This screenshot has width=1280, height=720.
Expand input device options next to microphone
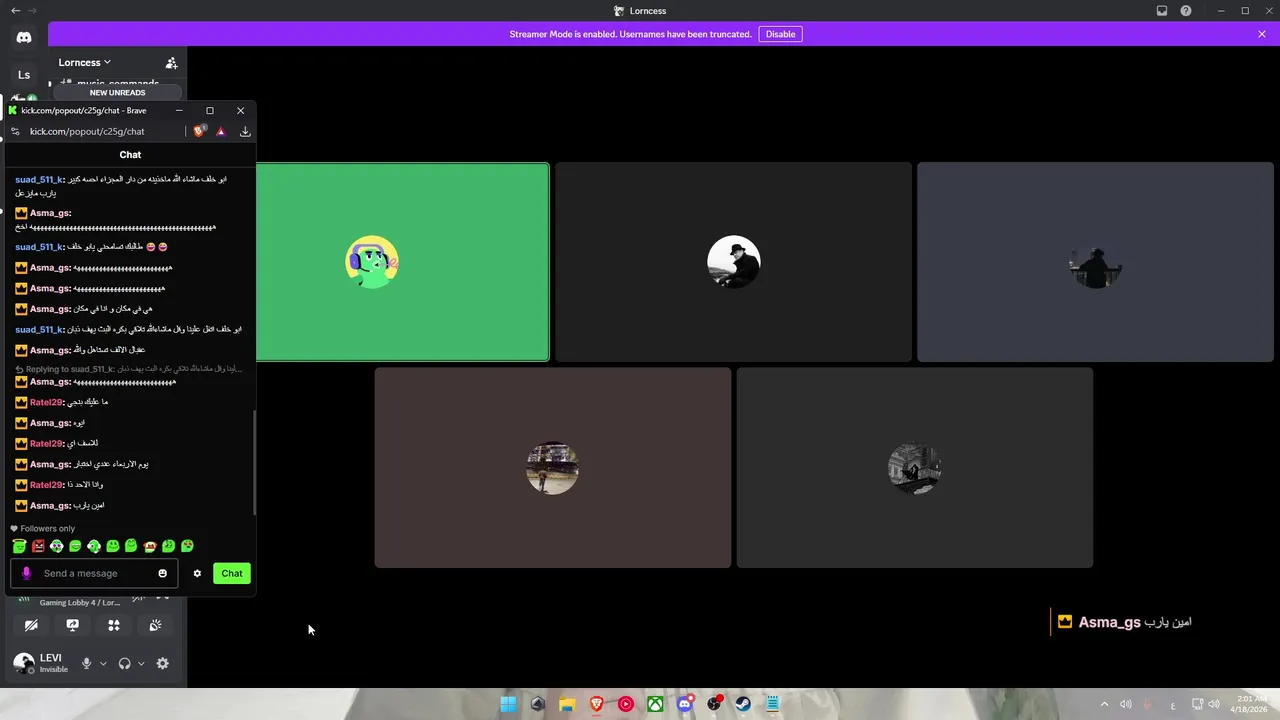coord(103,663)
